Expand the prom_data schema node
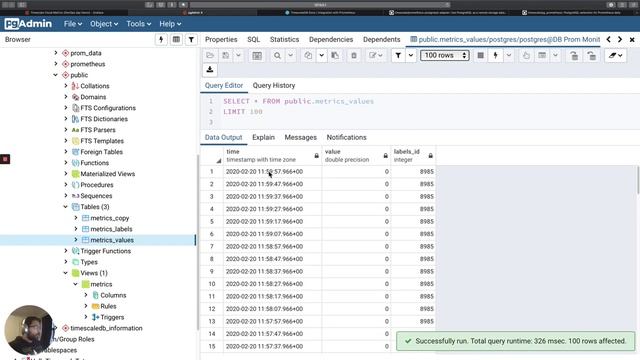This screenshot has width=640, height=360. coord(56,53)
